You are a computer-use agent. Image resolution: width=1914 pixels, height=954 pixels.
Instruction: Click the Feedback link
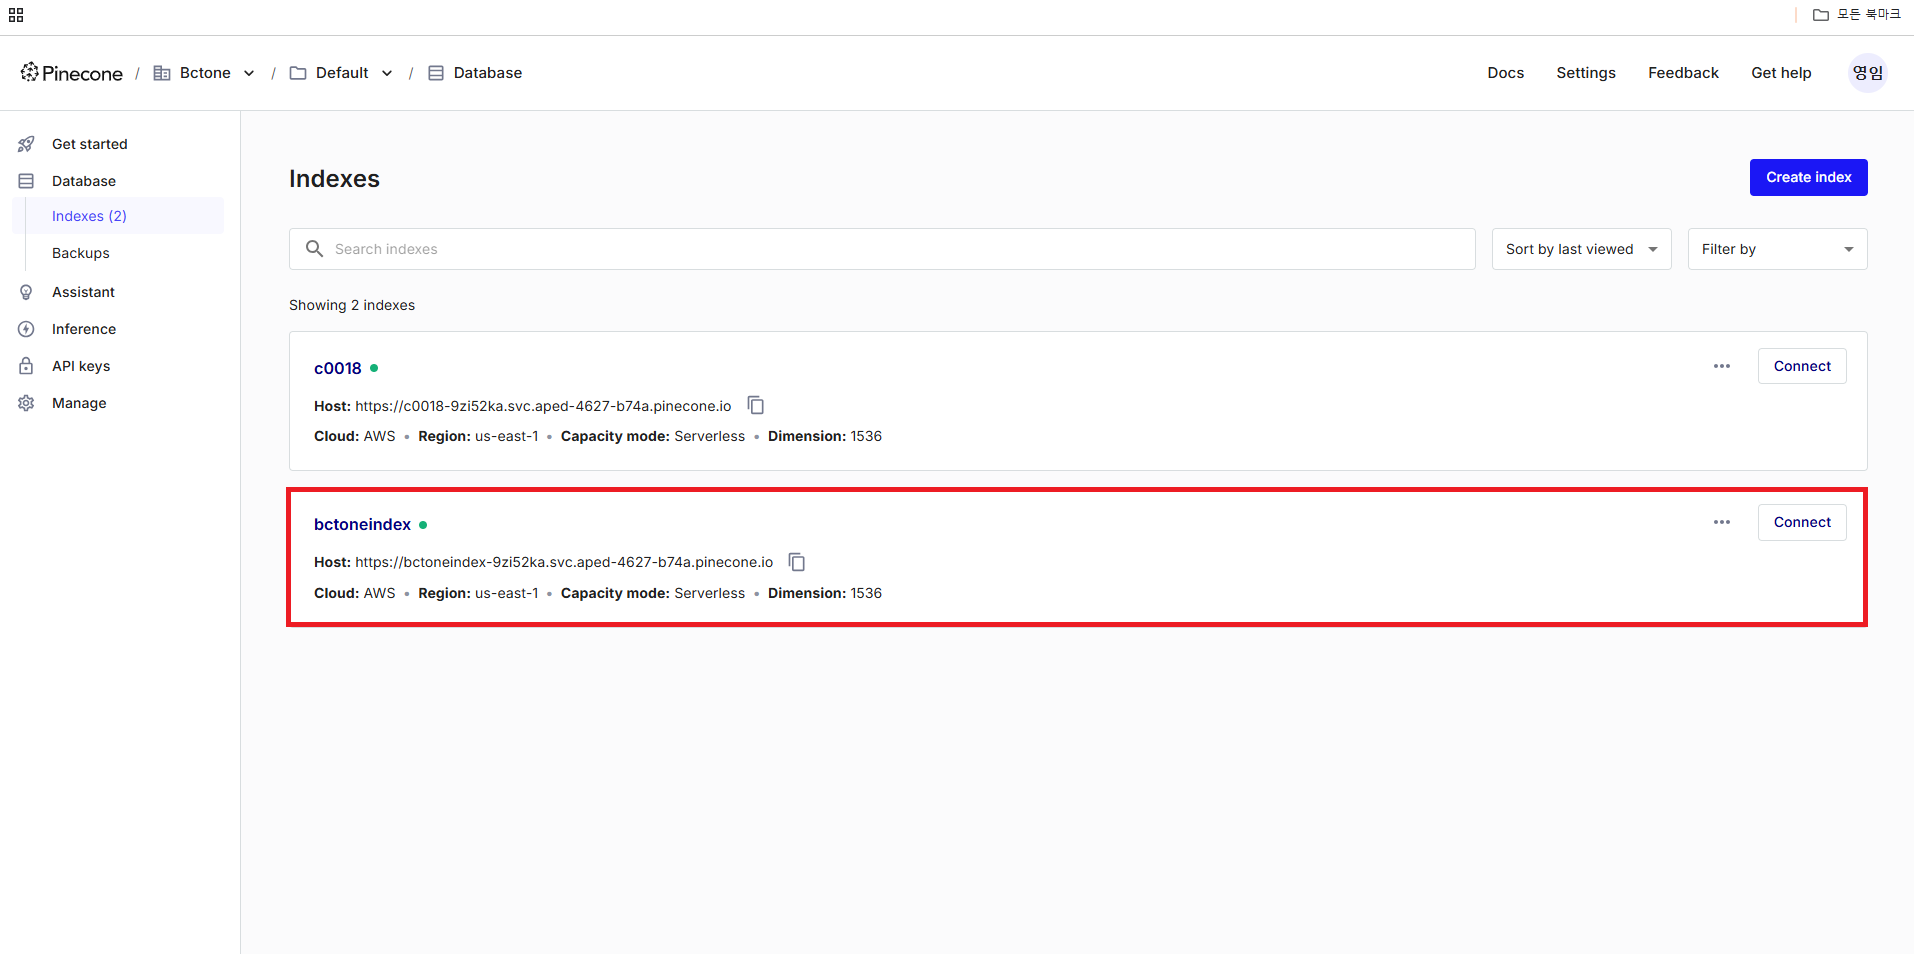pos(1683,73)
